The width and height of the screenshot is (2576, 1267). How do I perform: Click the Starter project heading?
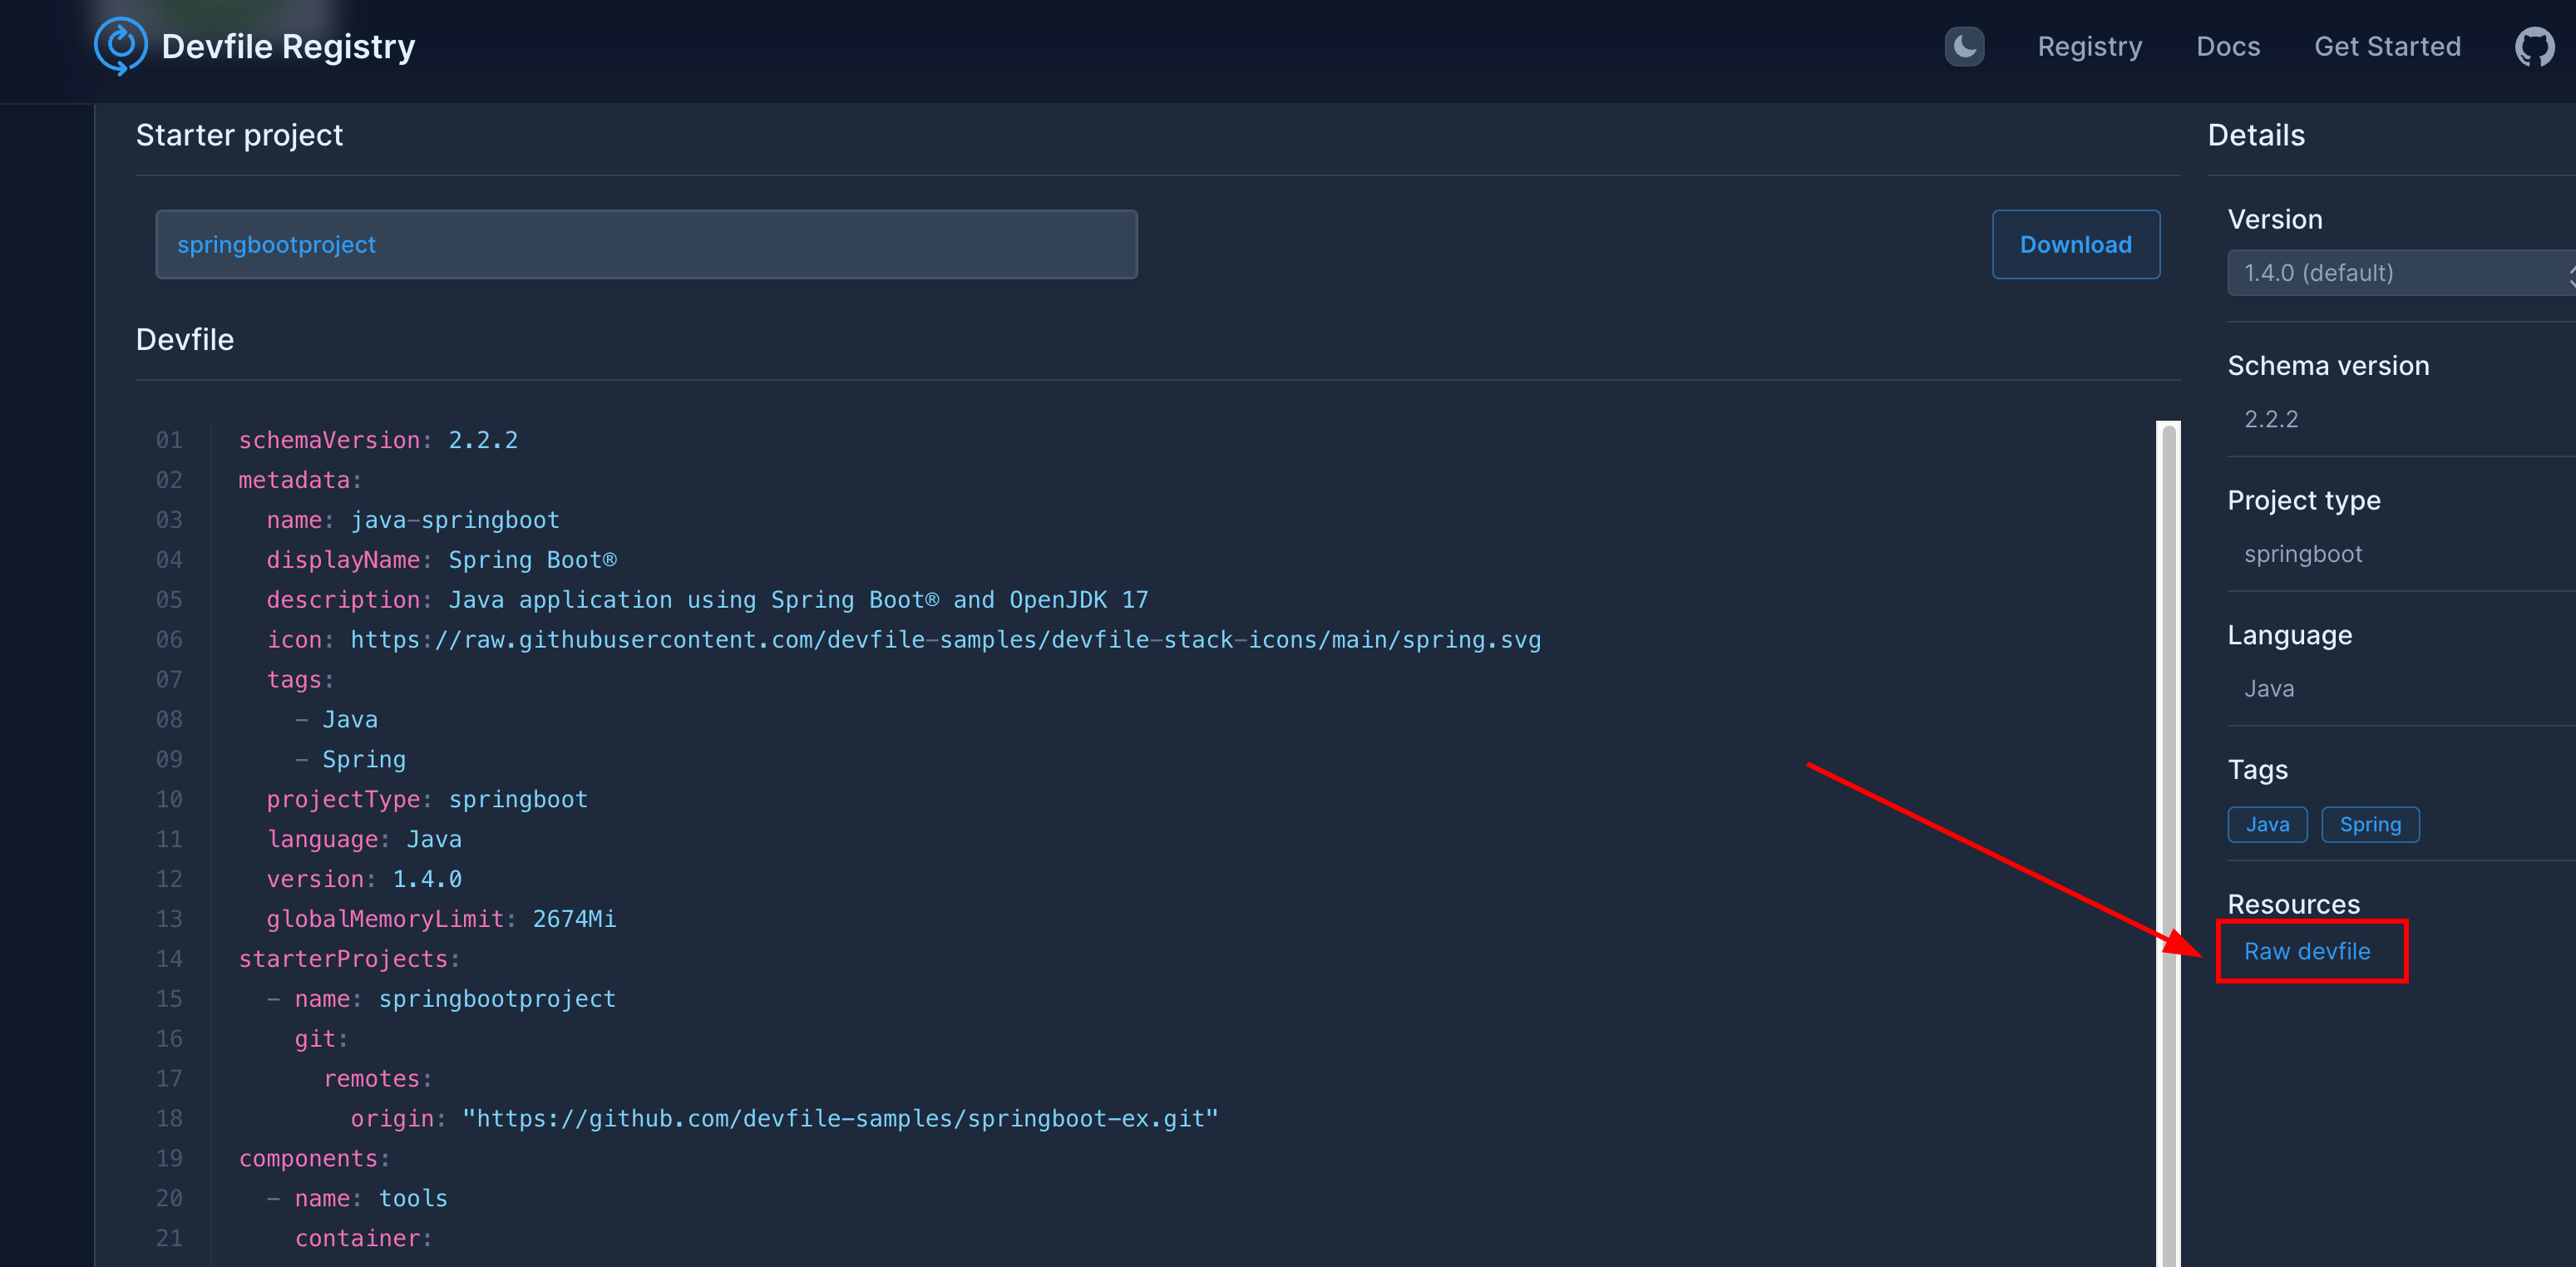tap(239, 135)
